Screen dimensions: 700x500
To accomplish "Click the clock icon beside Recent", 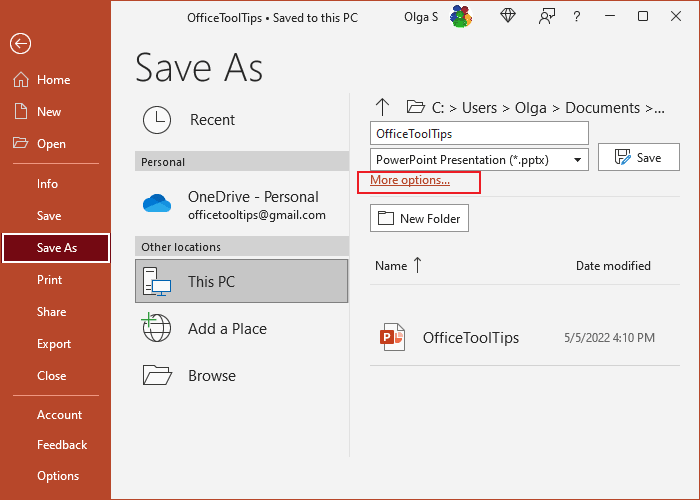I will pos(157,120).
